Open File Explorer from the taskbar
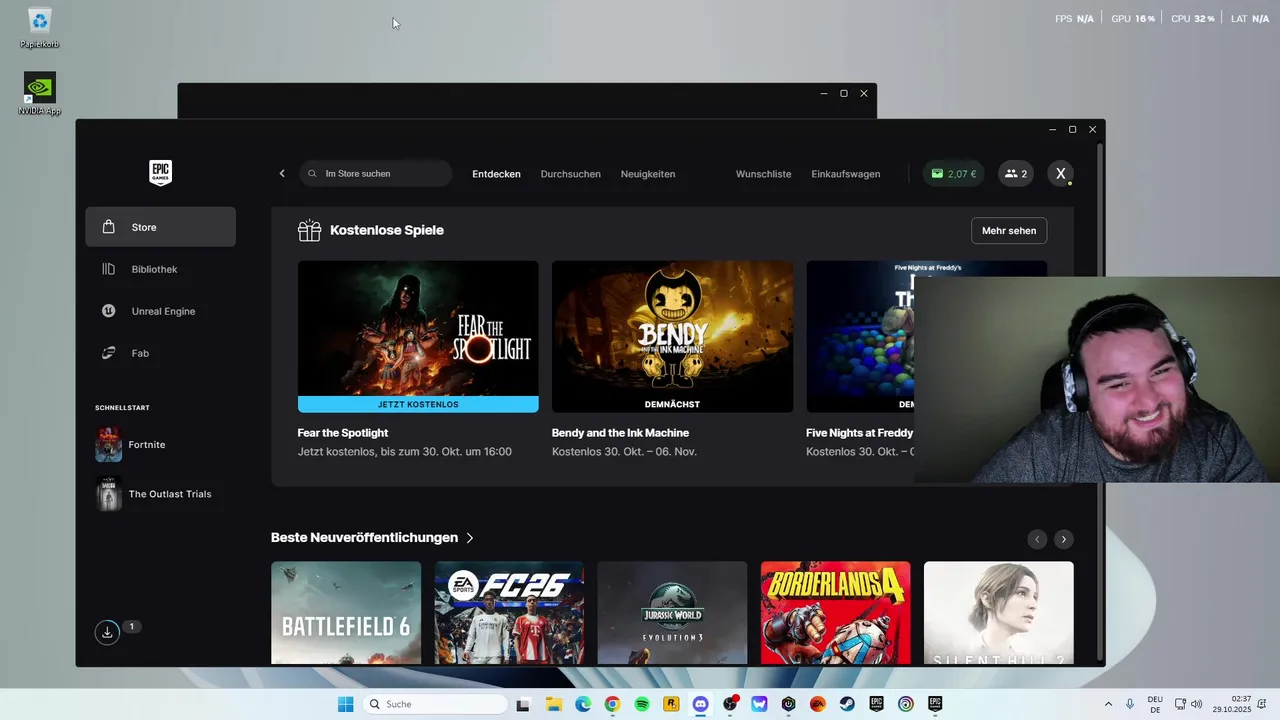 (553, 704)
